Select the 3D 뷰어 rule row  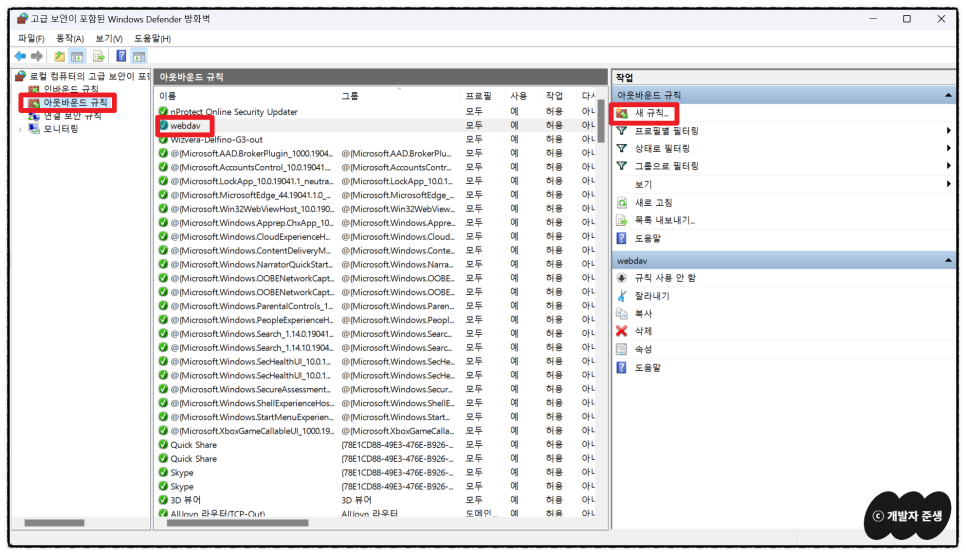376,500
